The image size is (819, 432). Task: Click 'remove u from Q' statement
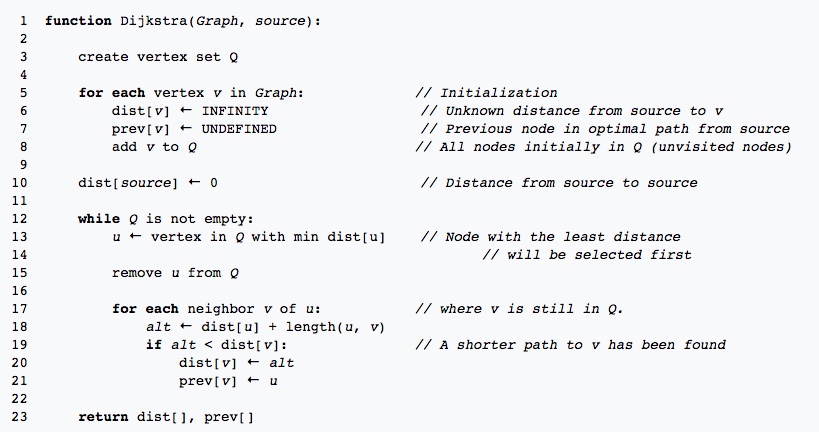tap(175, 273)
